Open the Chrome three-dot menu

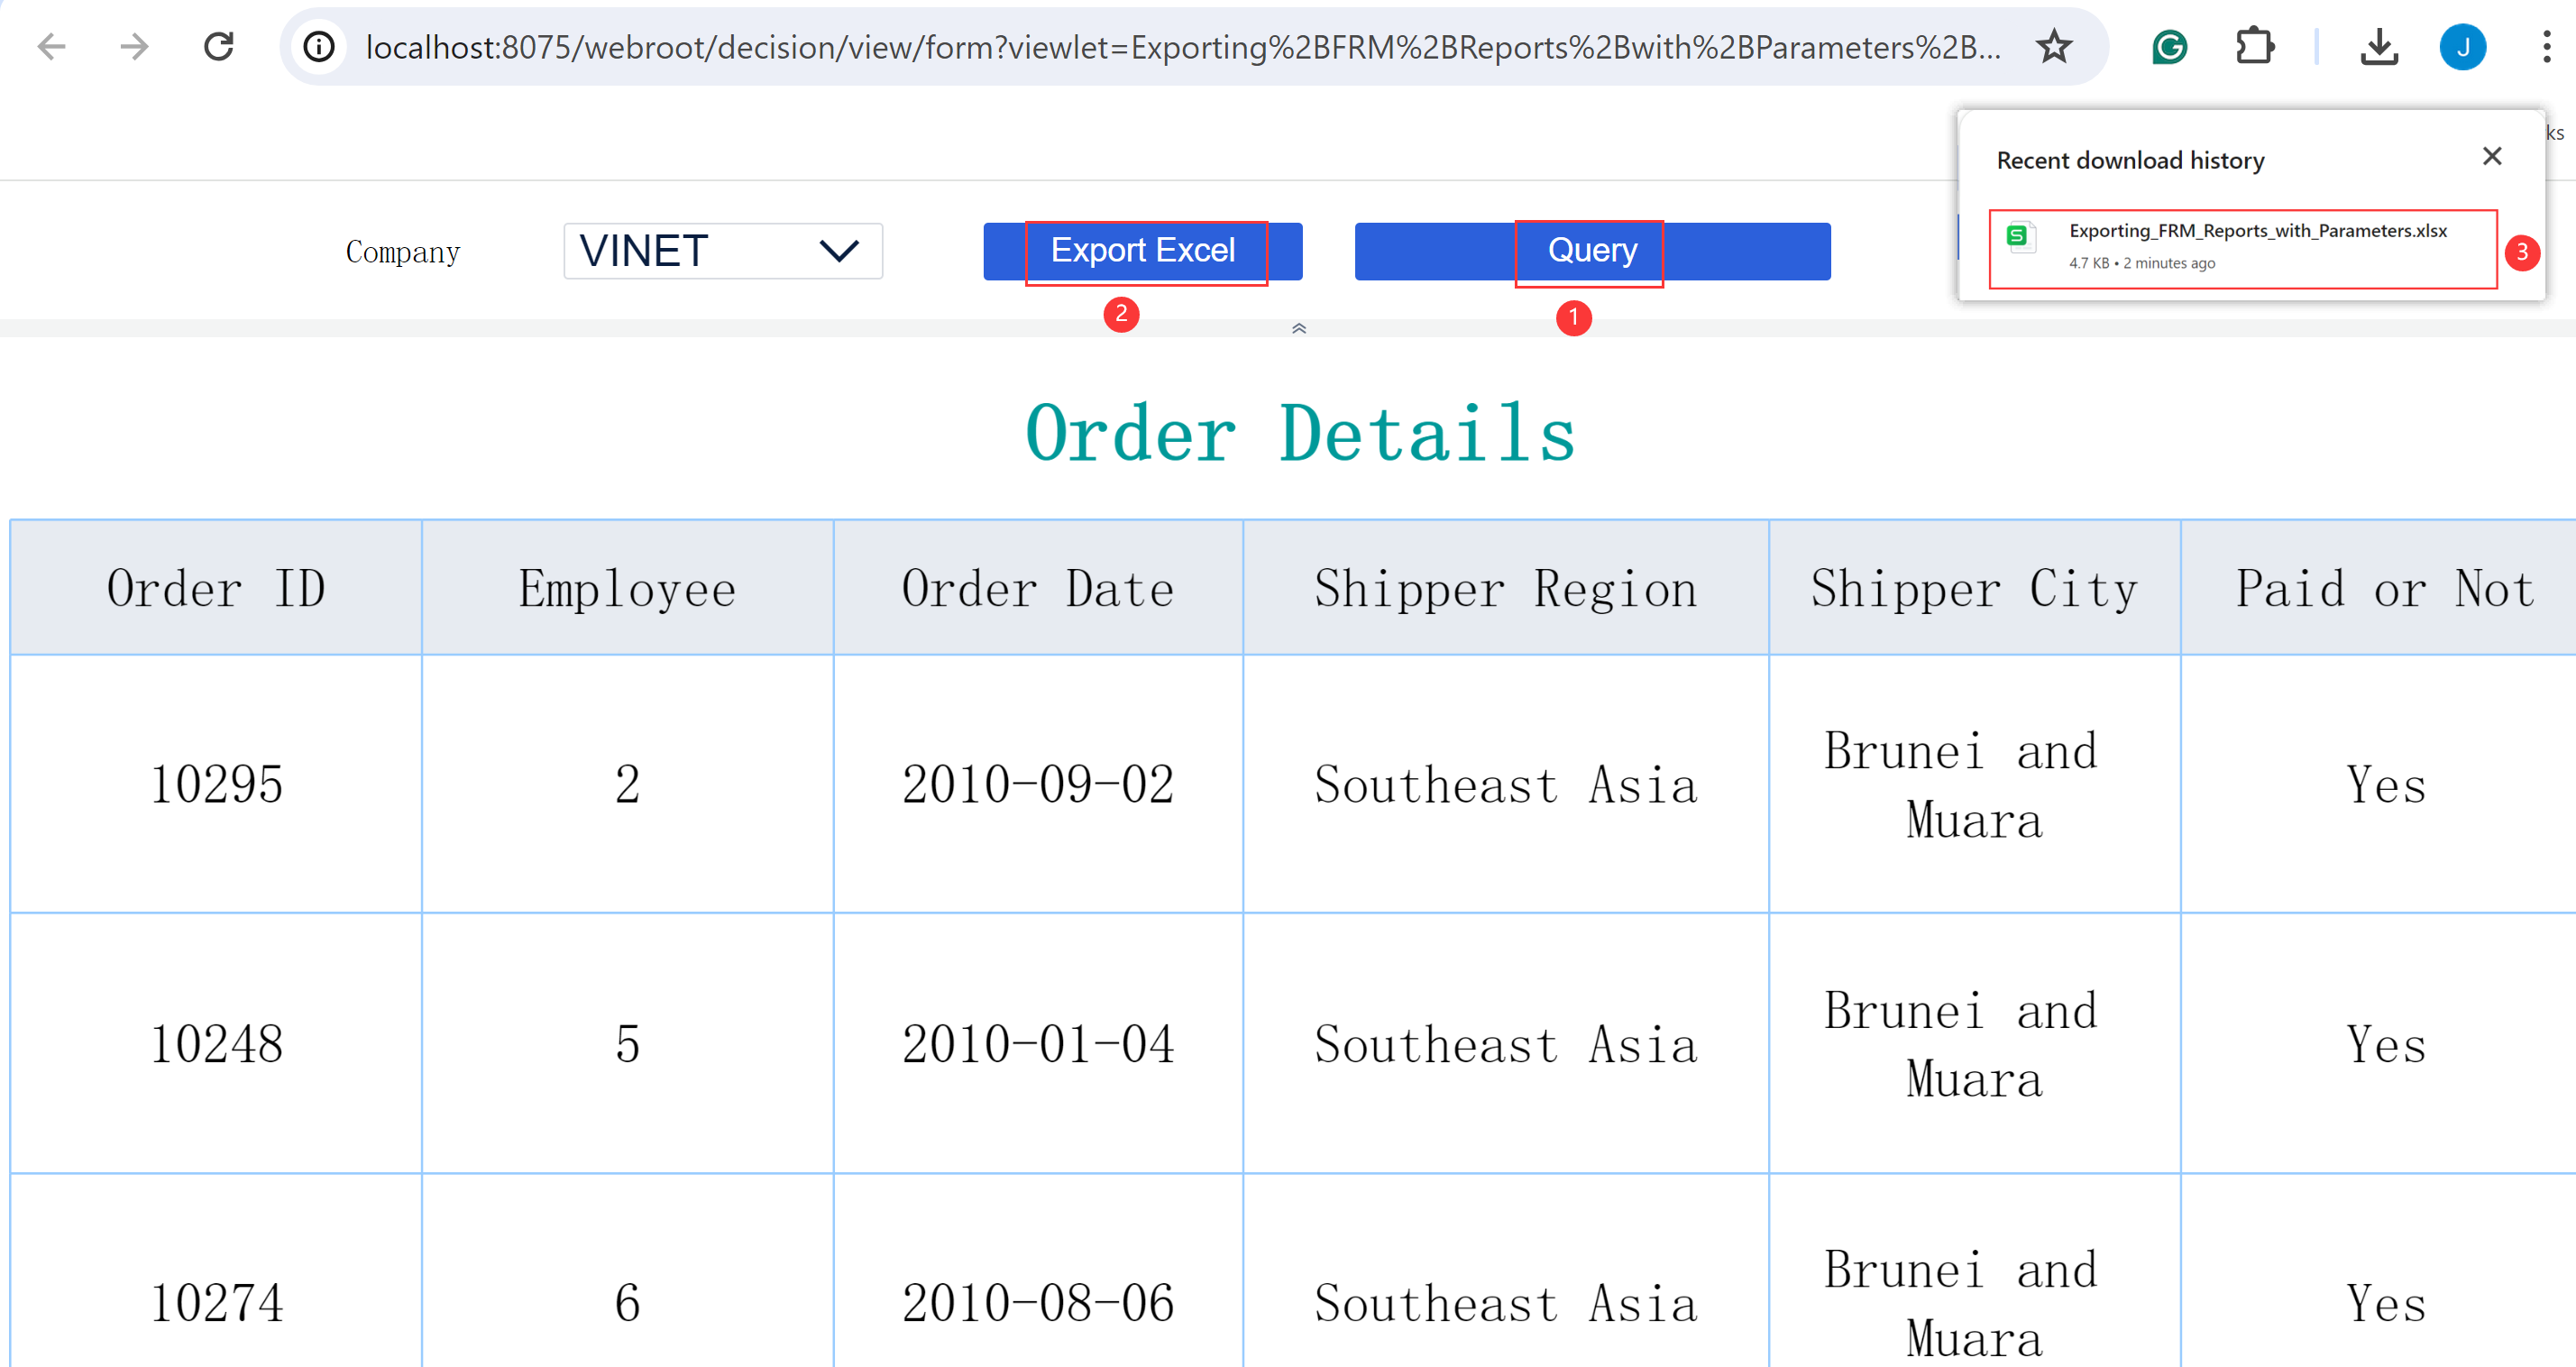click(x=2546, y=46)
